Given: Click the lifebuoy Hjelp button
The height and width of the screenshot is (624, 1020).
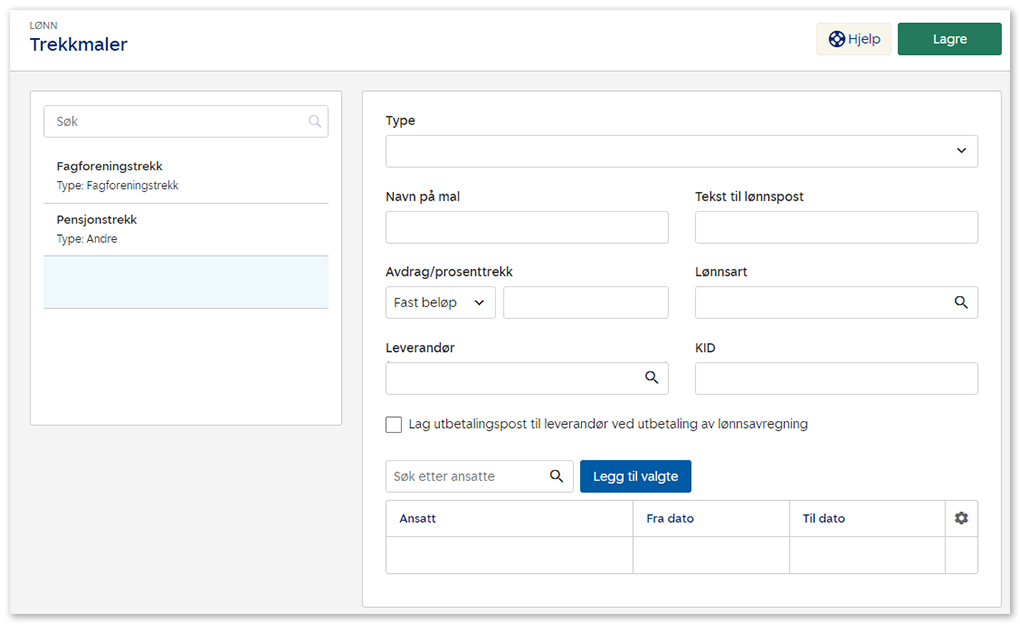Looking at the screenshot, I should pyautogui.click(x=853, y=39).
